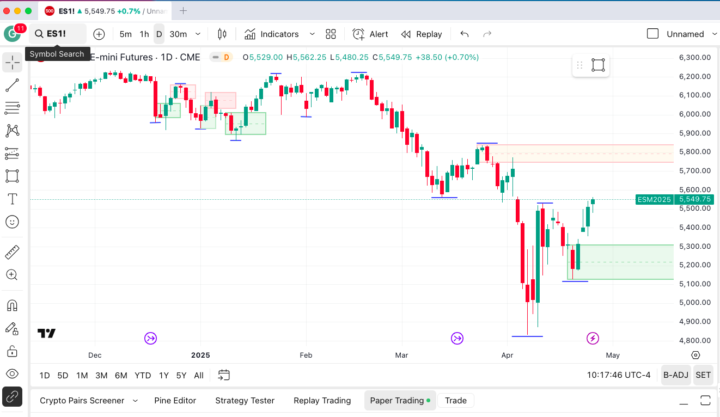This screenshot has width=720, height=417.
Task: Set chart range to 5Y
Action: tap(181, 375)
